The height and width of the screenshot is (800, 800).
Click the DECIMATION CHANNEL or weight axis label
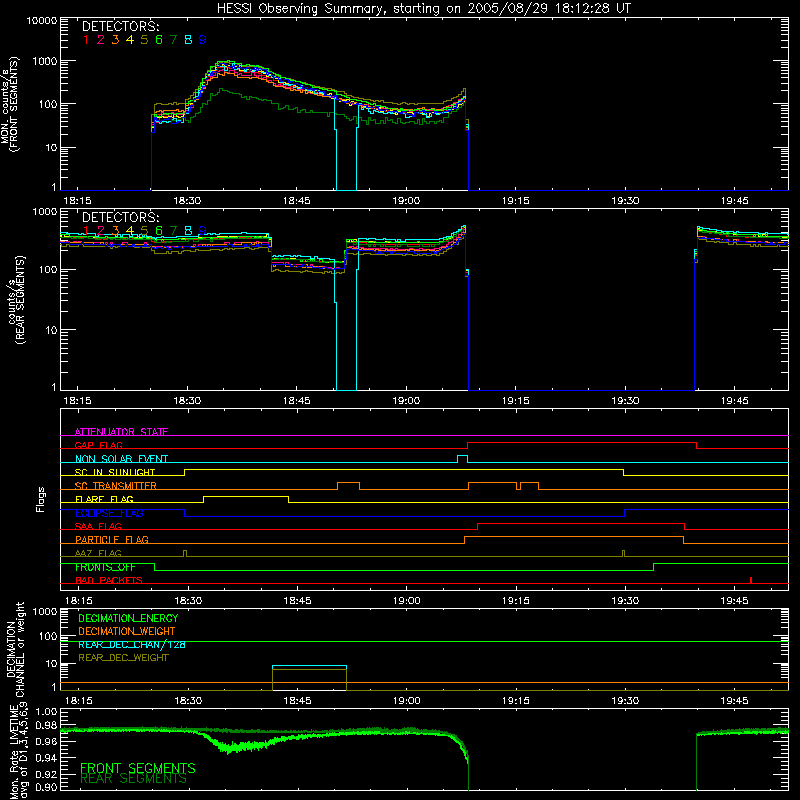pos(15,650)
